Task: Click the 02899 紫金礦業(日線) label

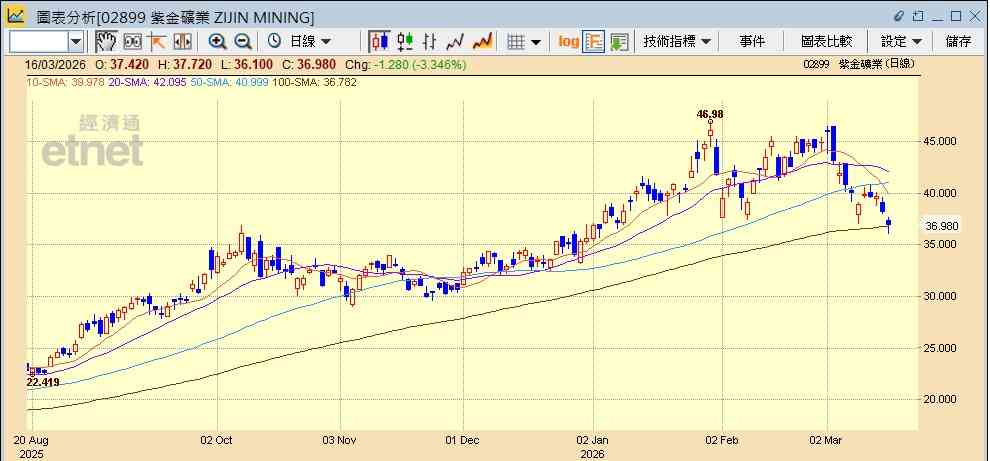Action: [859, 64]
